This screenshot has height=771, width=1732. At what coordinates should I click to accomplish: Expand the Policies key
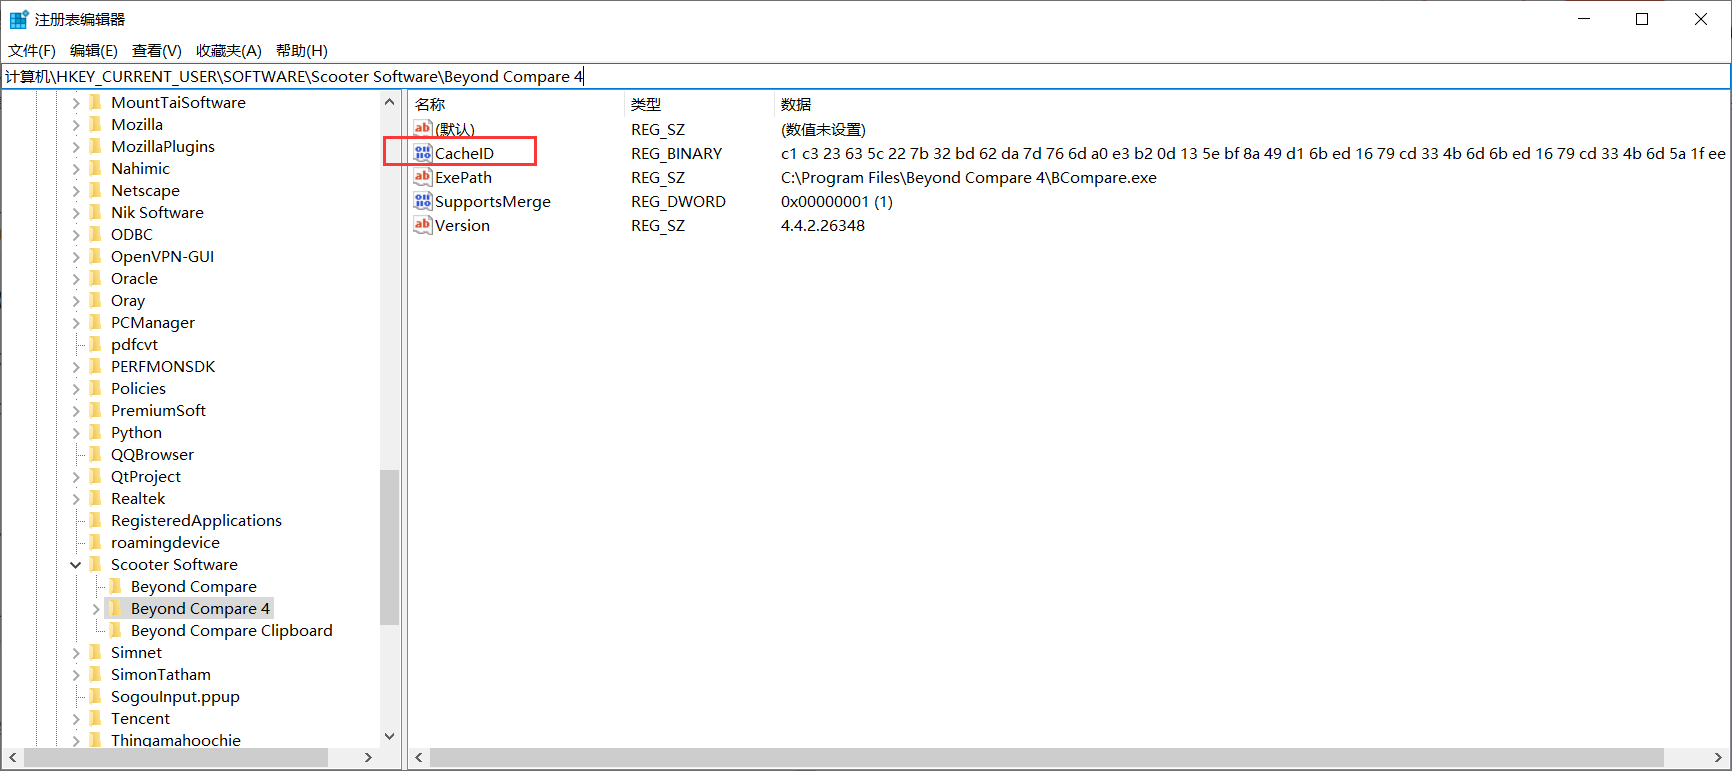[x=76, y=388]
